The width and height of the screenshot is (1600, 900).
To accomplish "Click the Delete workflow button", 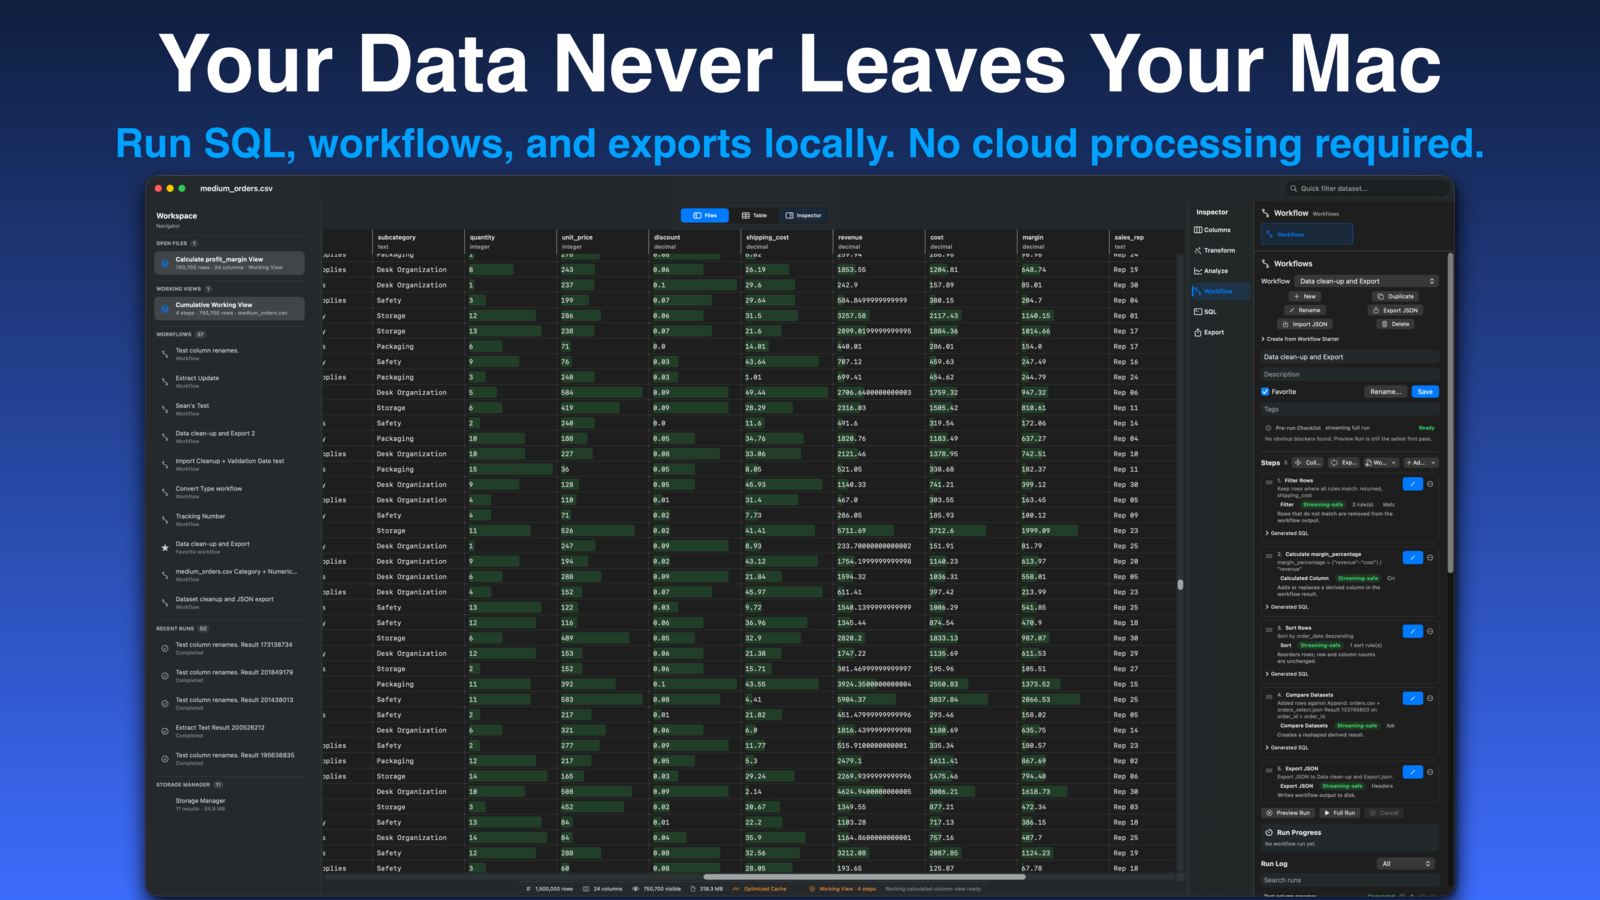I will pos(1396,324).
